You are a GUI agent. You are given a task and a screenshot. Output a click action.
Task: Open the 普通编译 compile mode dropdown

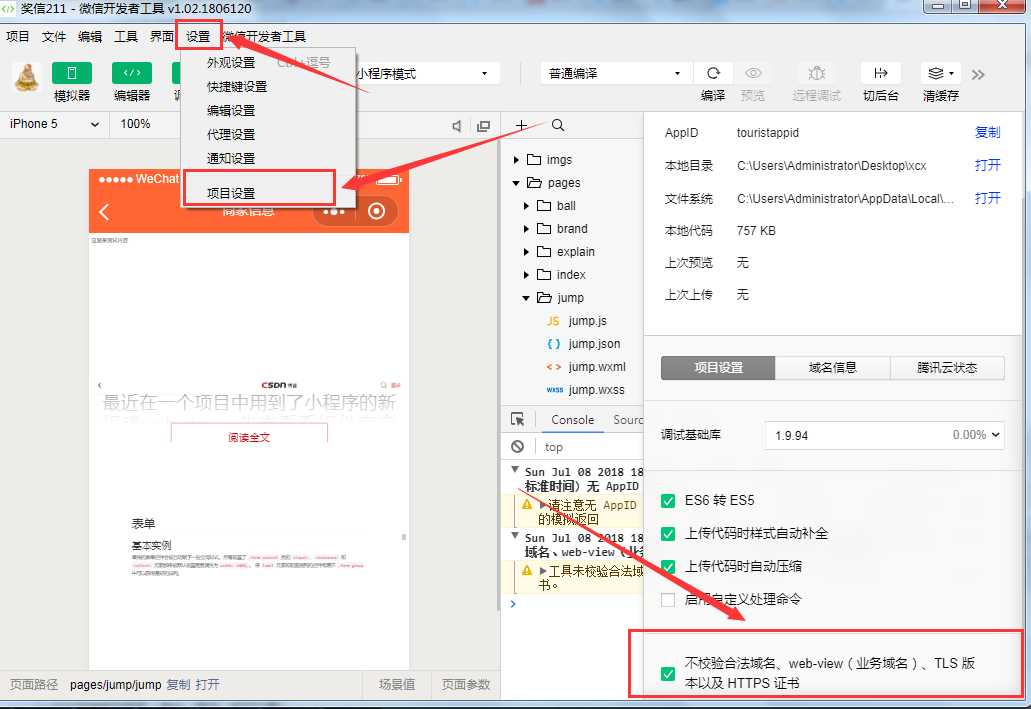click(616, 74)
